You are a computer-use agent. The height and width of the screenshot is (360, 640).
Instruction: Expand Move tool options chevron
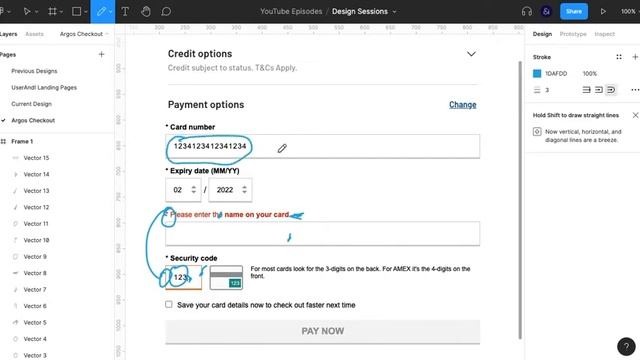[x=36, y=12]
